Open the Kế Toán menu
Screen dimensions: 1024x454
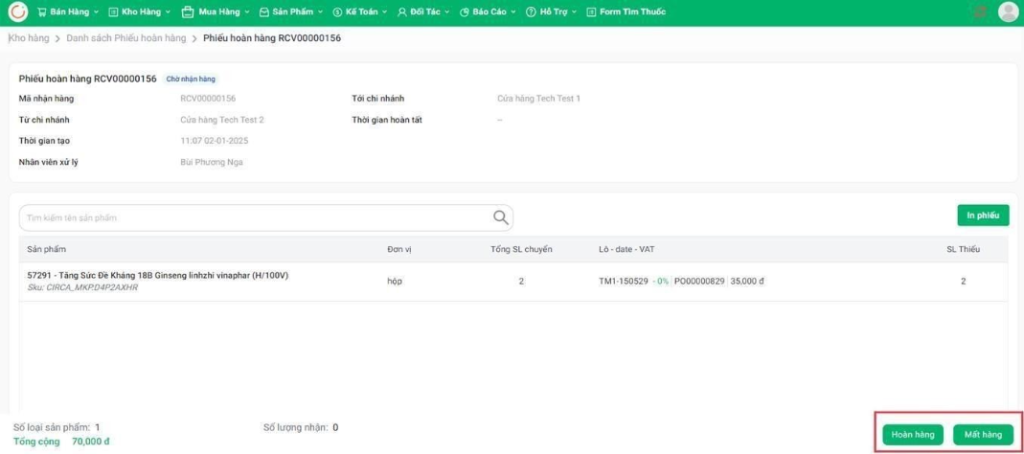tap(362, 12)
